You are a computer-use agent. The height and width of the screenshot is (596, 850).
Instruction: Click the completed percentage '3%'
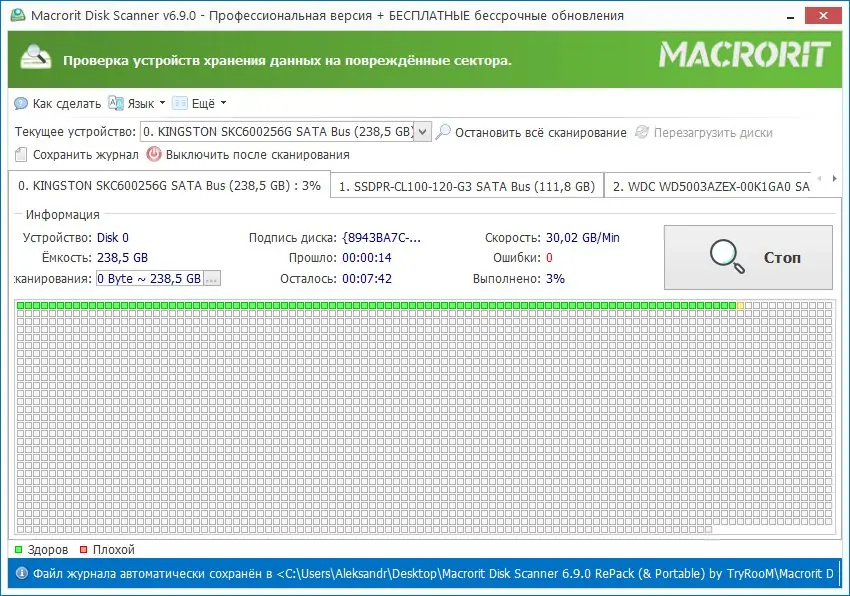[556, 279]
